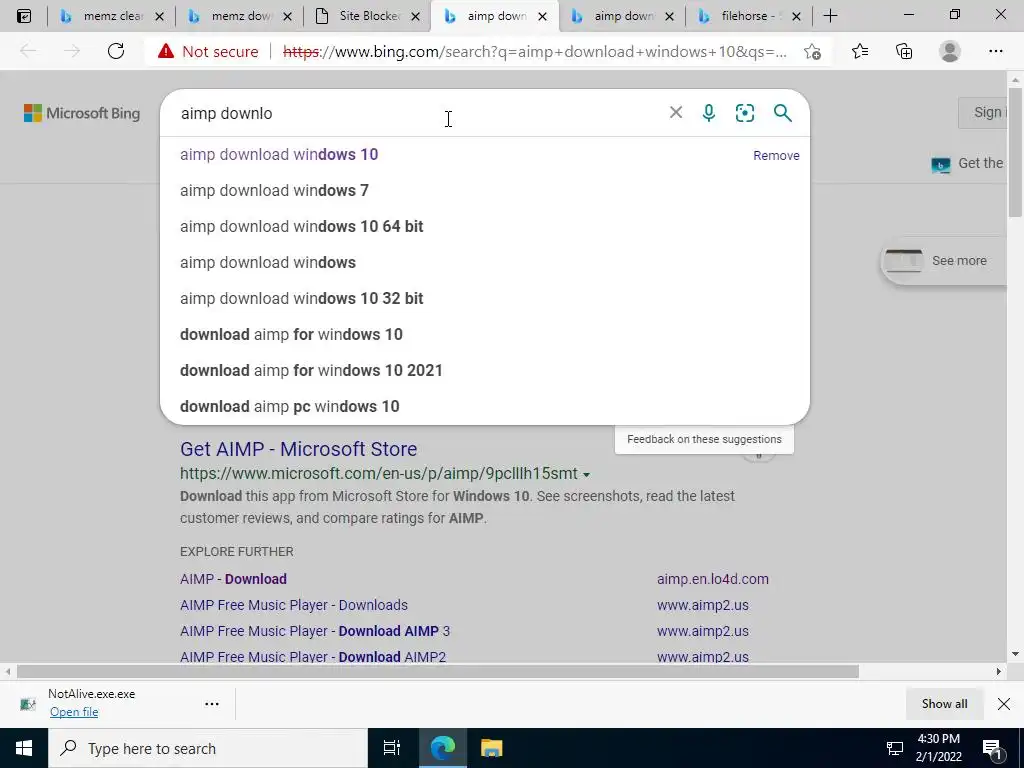The height and width of the screenshot is (768, 1024).
Task: Open Edge Settings and more menu
Action: pyautogui.click(x=995, y=52)
